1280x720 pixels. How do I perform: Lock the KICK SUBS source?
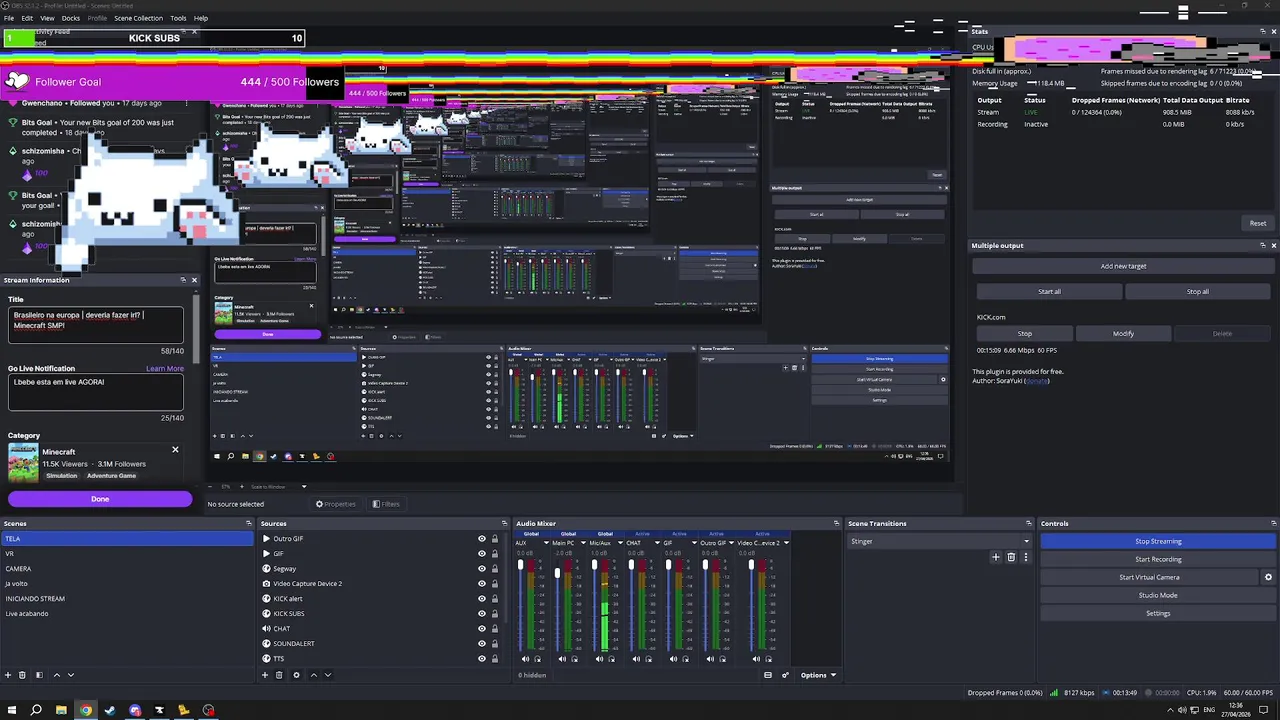pos(494,614)
